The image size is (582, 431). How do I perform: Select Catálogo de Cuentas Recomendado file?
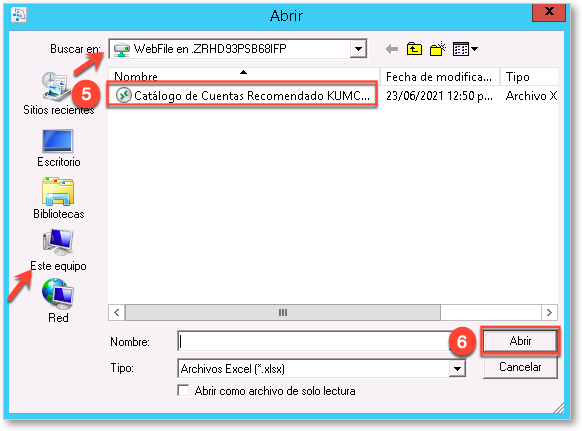(x=242, y=95)
